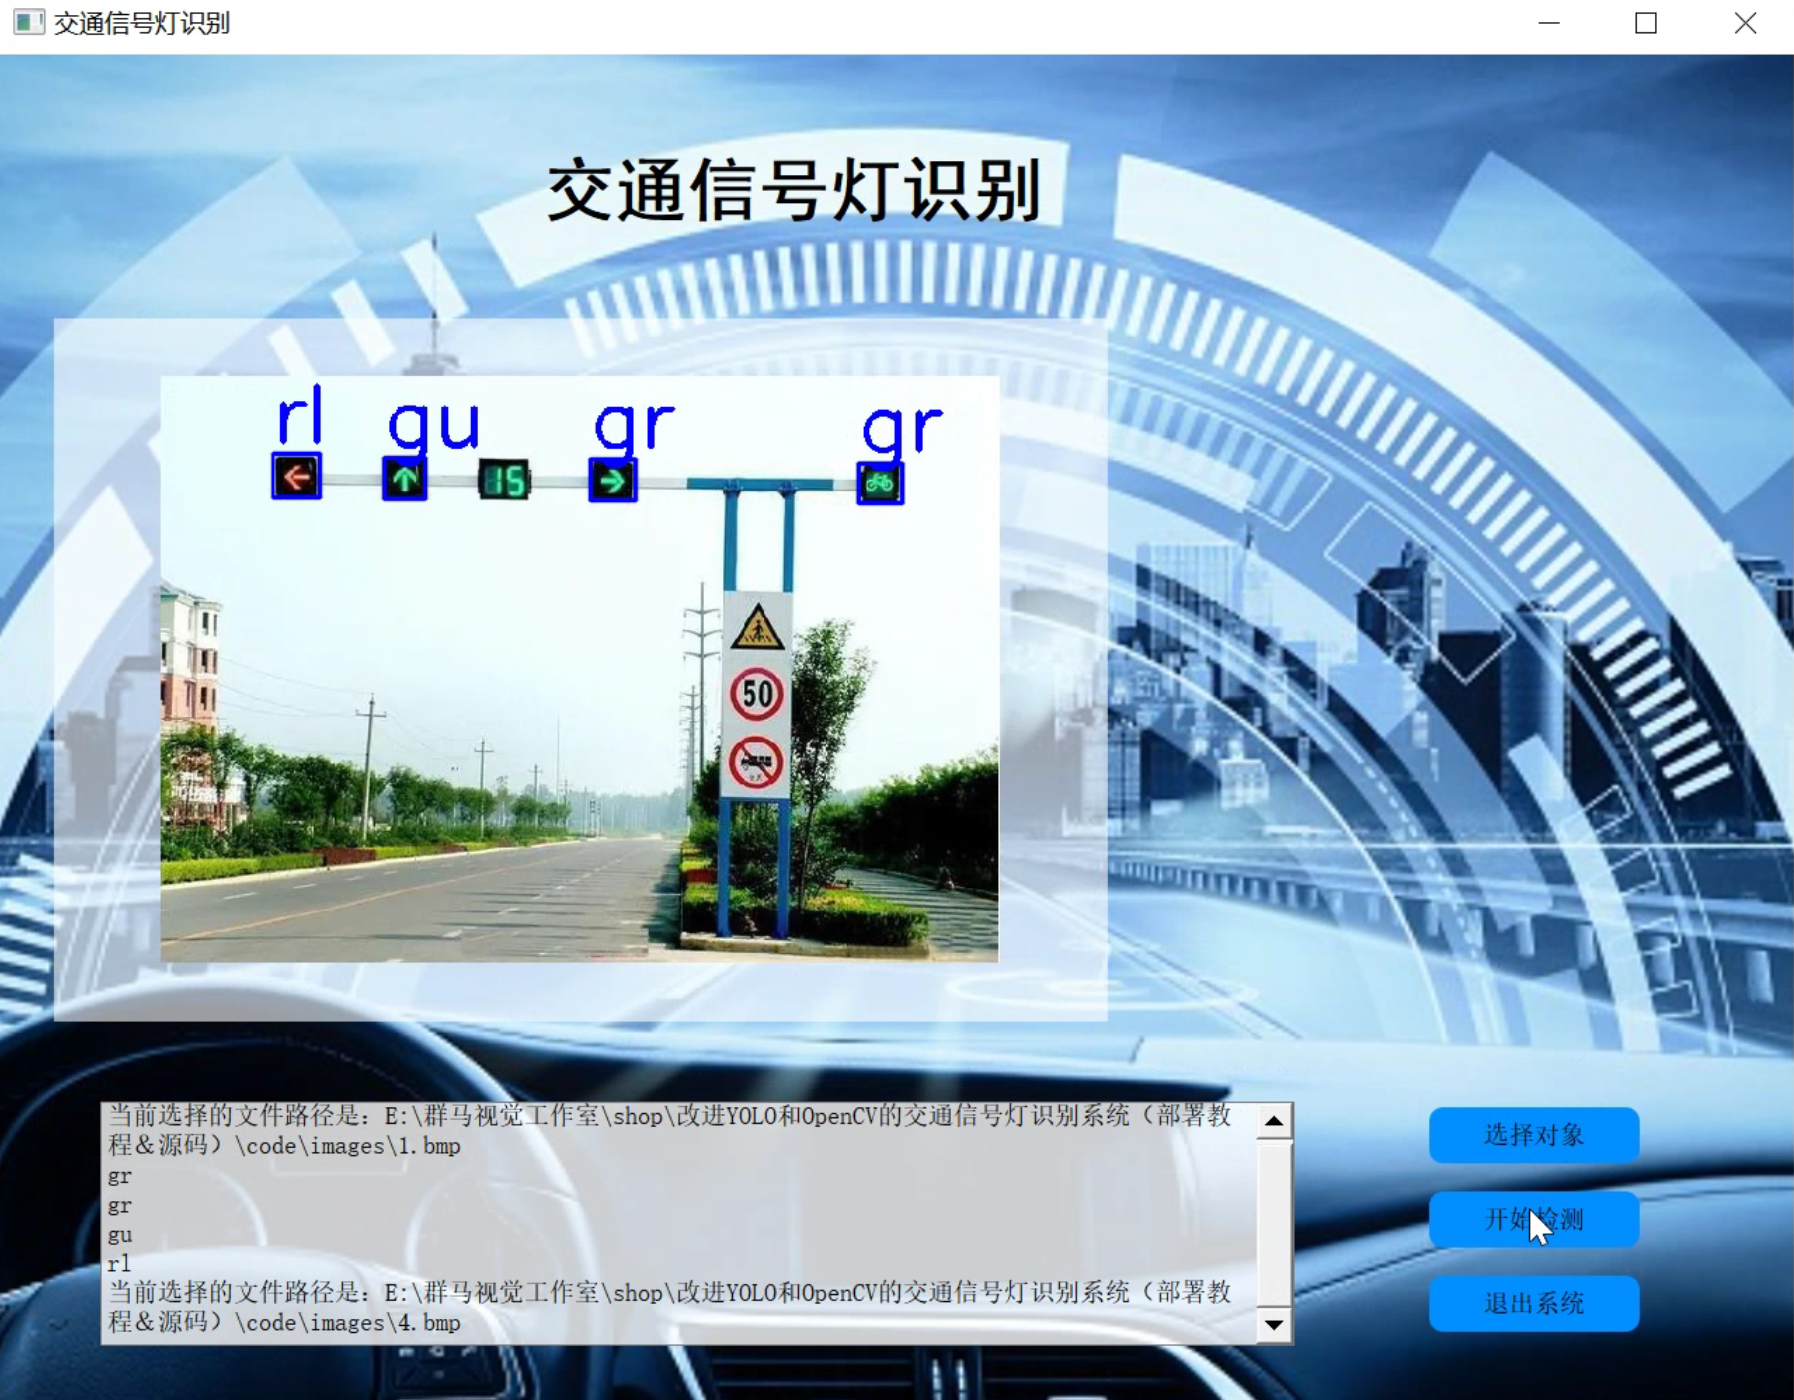
Task: Click the log line containing 1.bmp path
Action: click(669, 1130)
